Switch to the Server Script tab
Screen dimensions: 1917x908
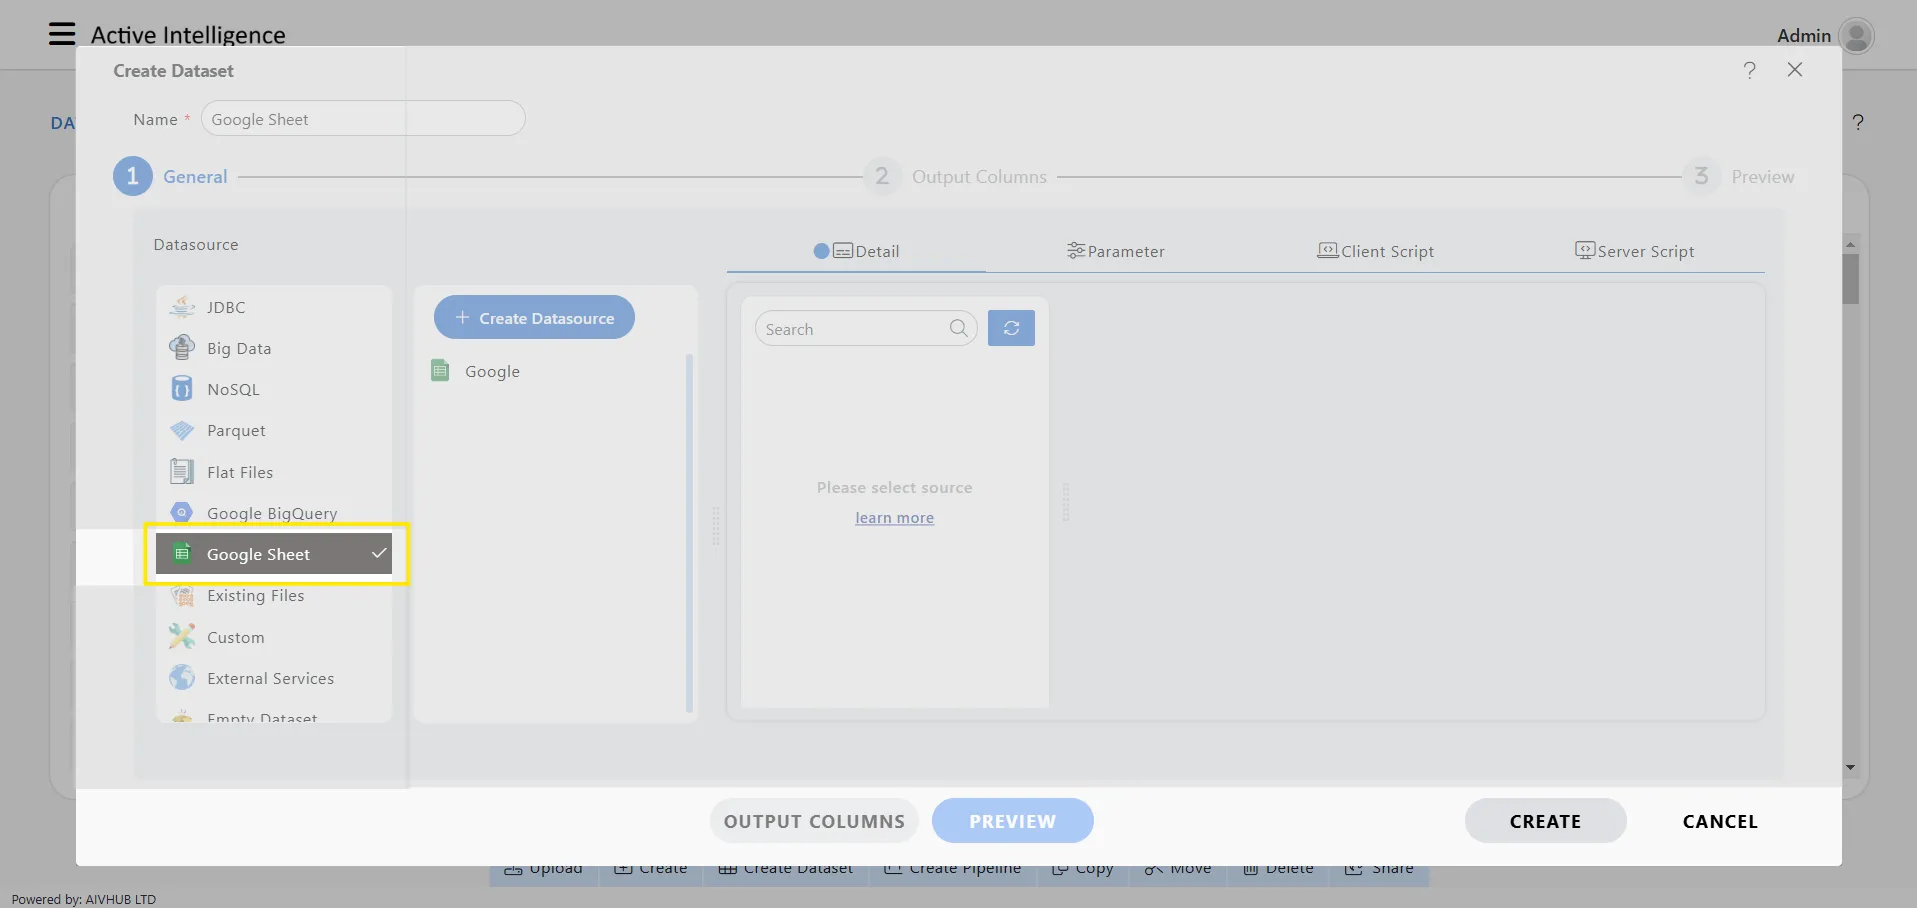click(x=1634, y=251)
